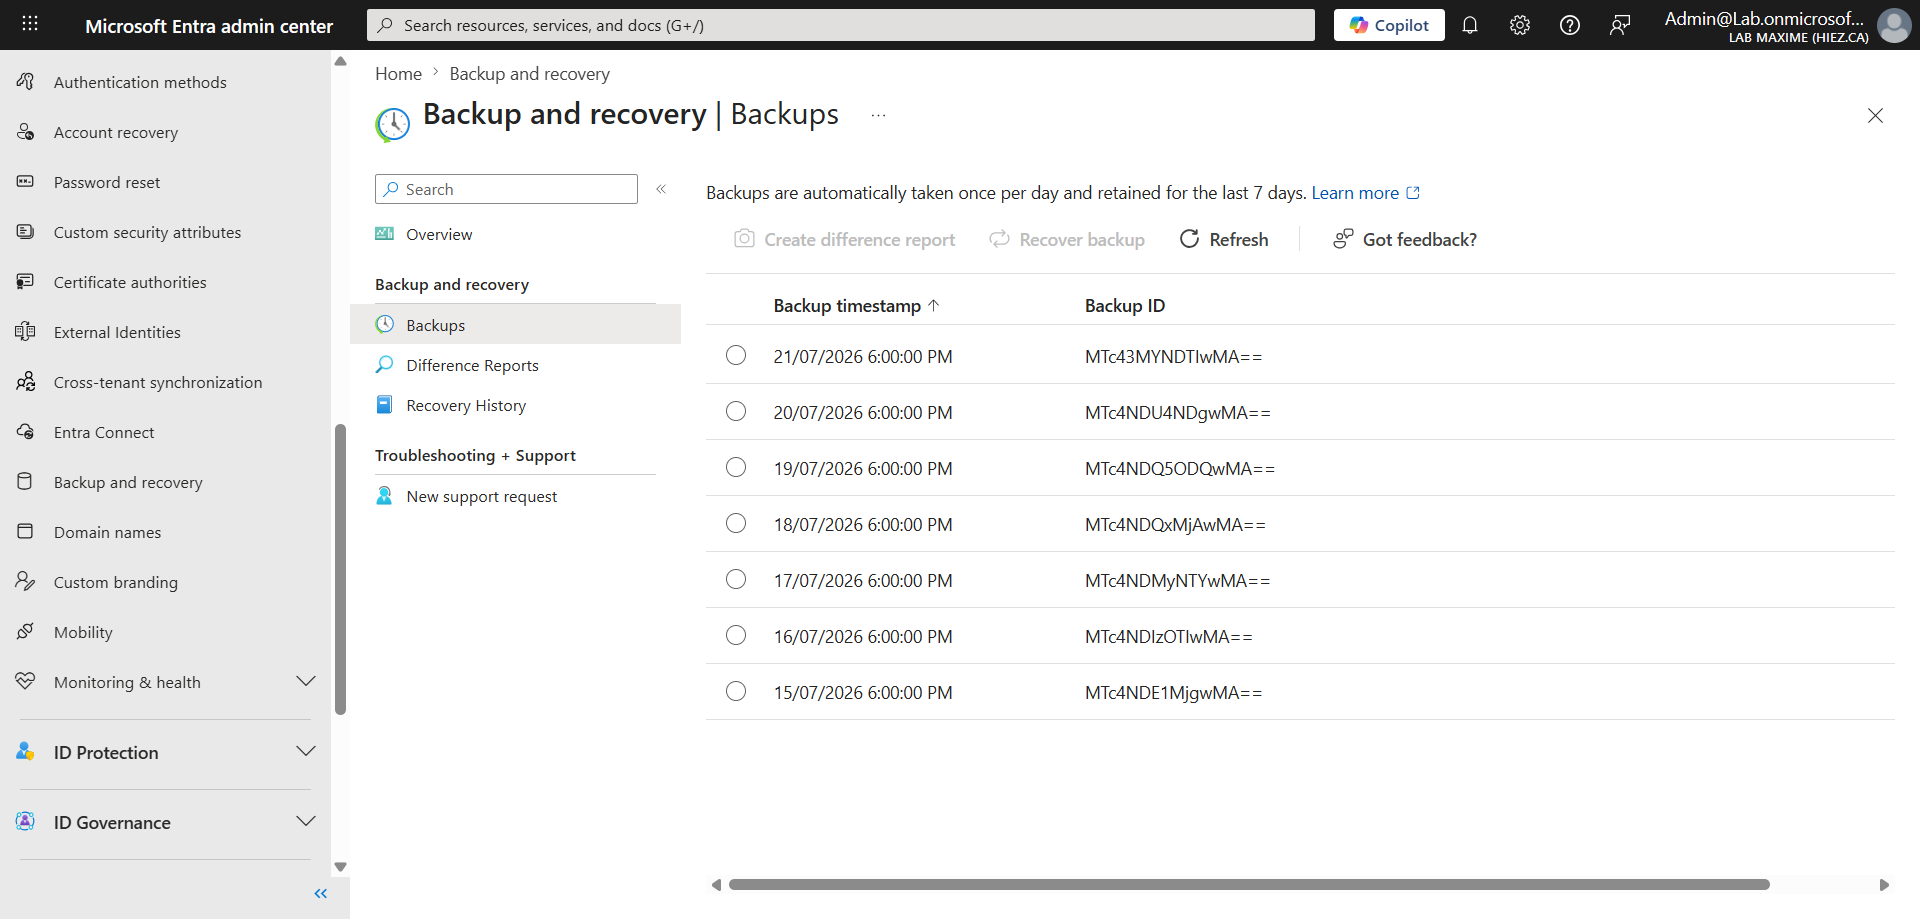The image size is (1920, 919).
Task: Open the notifications bell
Action: [1469, 25]
